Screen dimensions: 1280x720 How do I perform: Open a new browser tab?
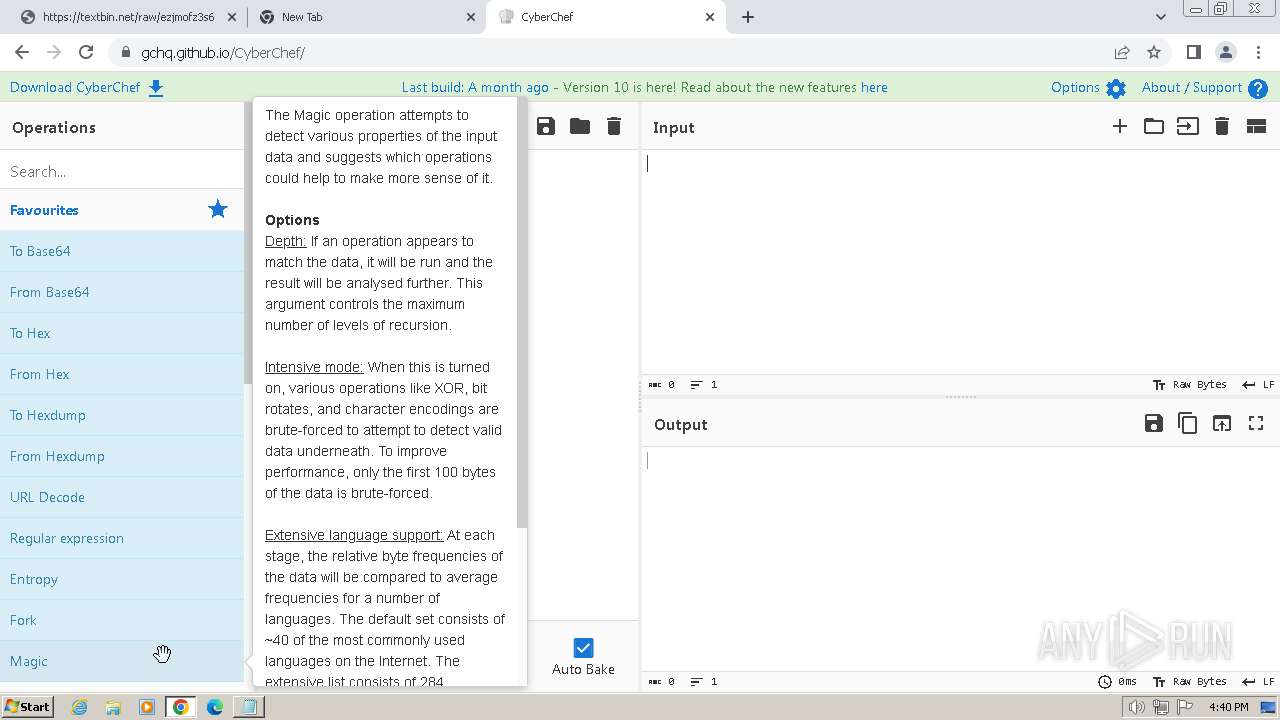point(748,17)
